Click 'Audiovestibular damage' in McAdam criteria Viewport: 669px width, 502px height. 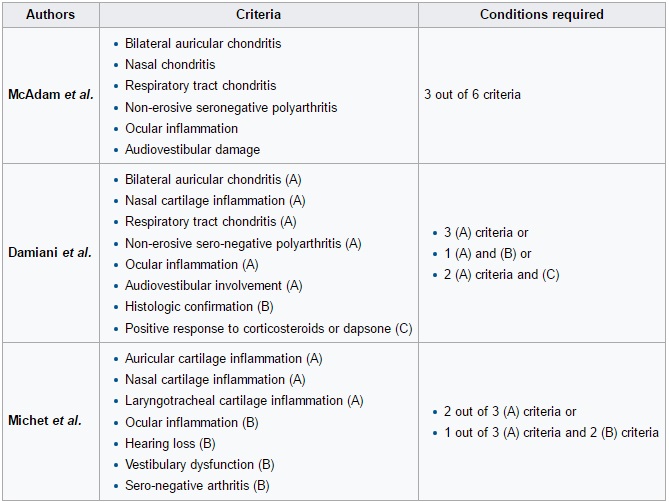192,149
